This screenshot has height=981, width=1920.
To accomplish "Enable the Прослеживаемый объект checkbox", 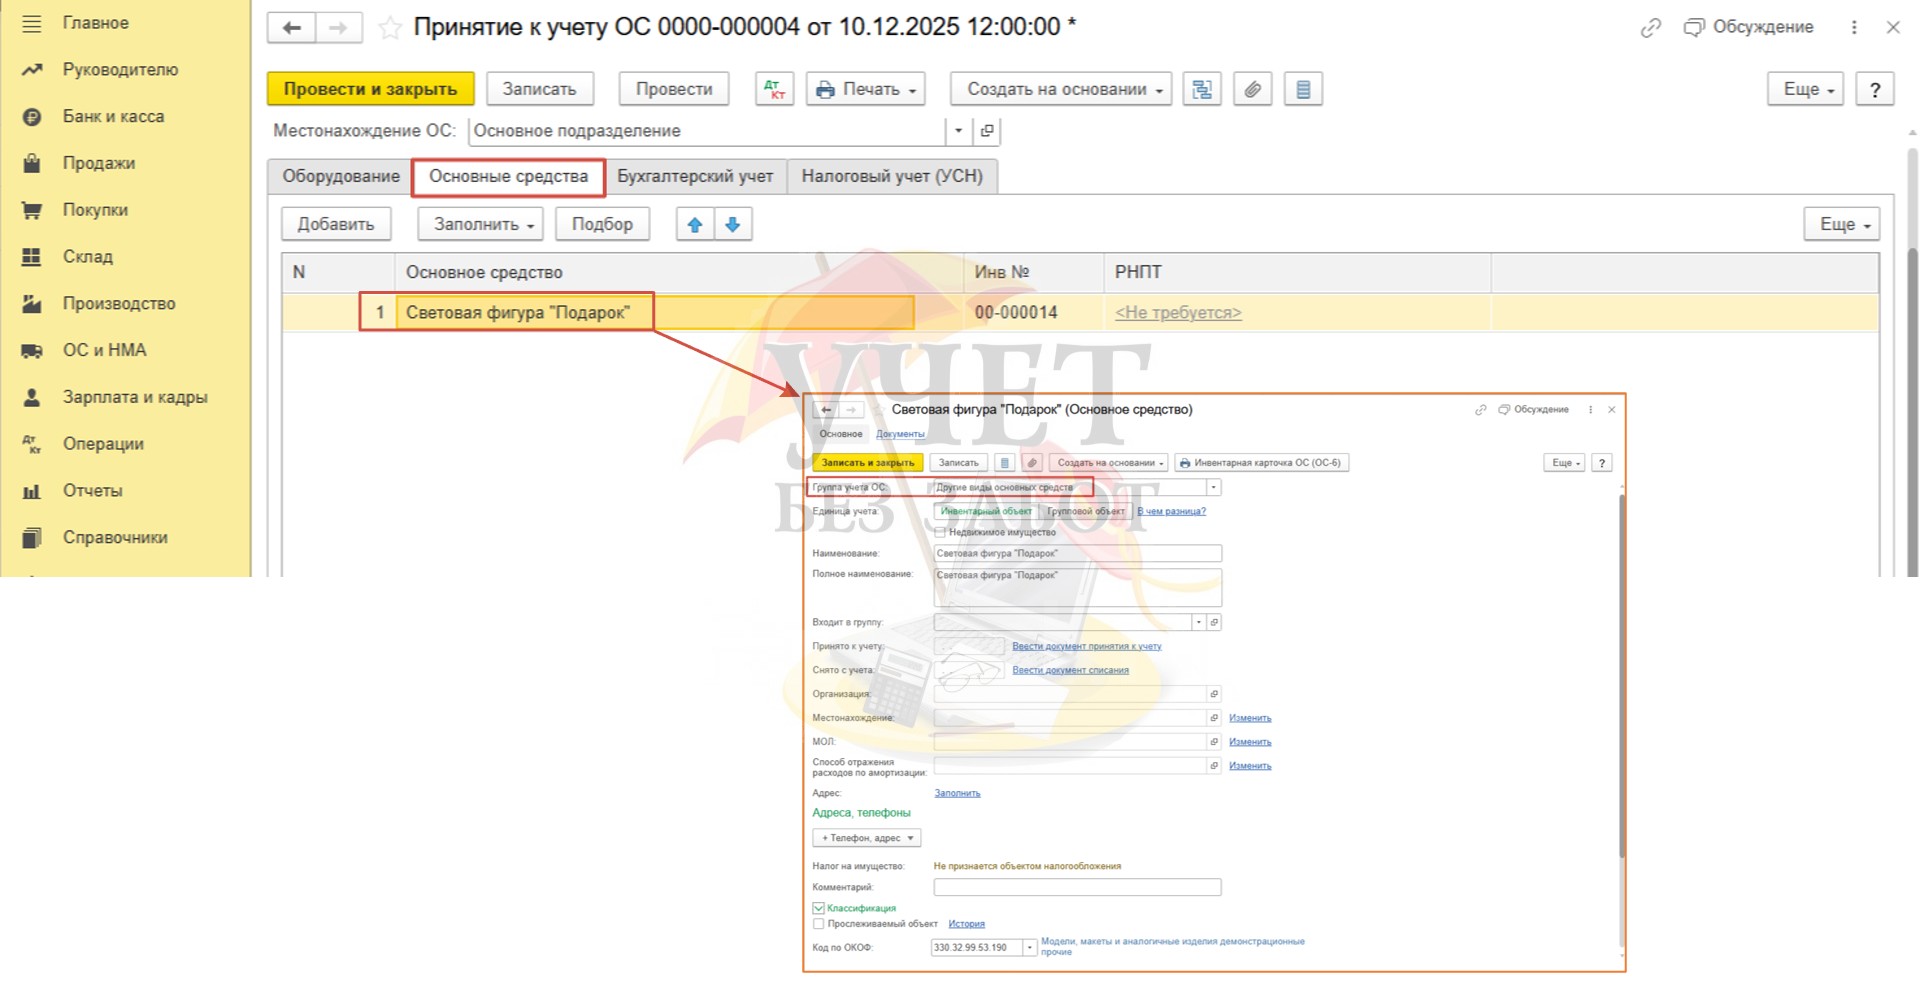I will [818, 924].
